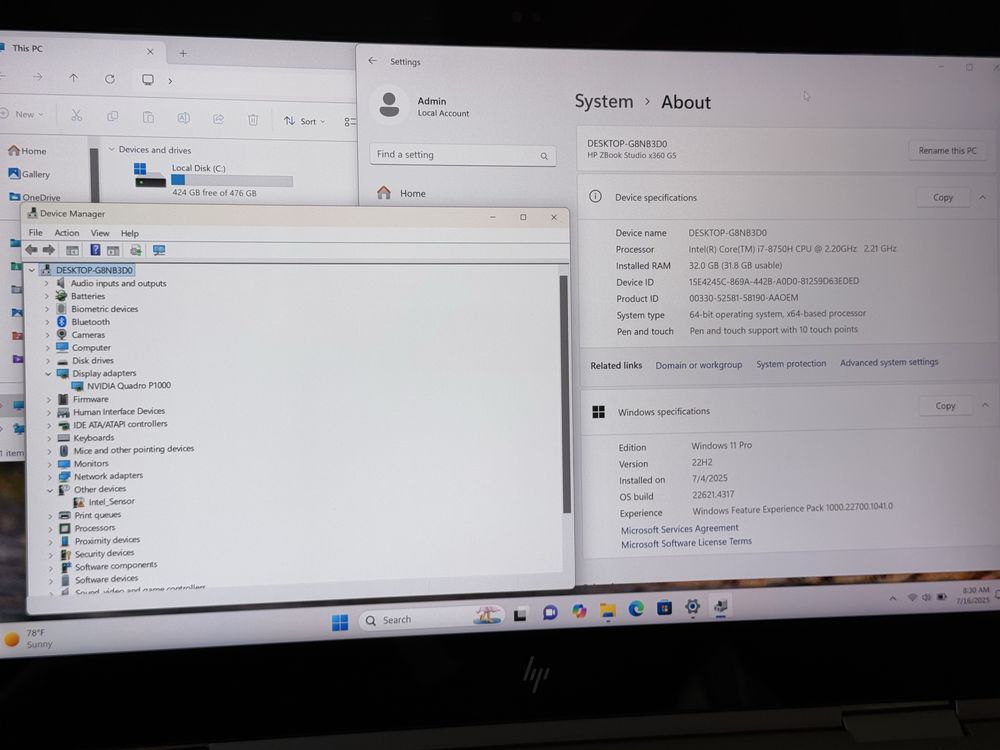
Task: Click the Device Manager forward arrow icon
Action: pyautogui.click(x=48, y=249)
